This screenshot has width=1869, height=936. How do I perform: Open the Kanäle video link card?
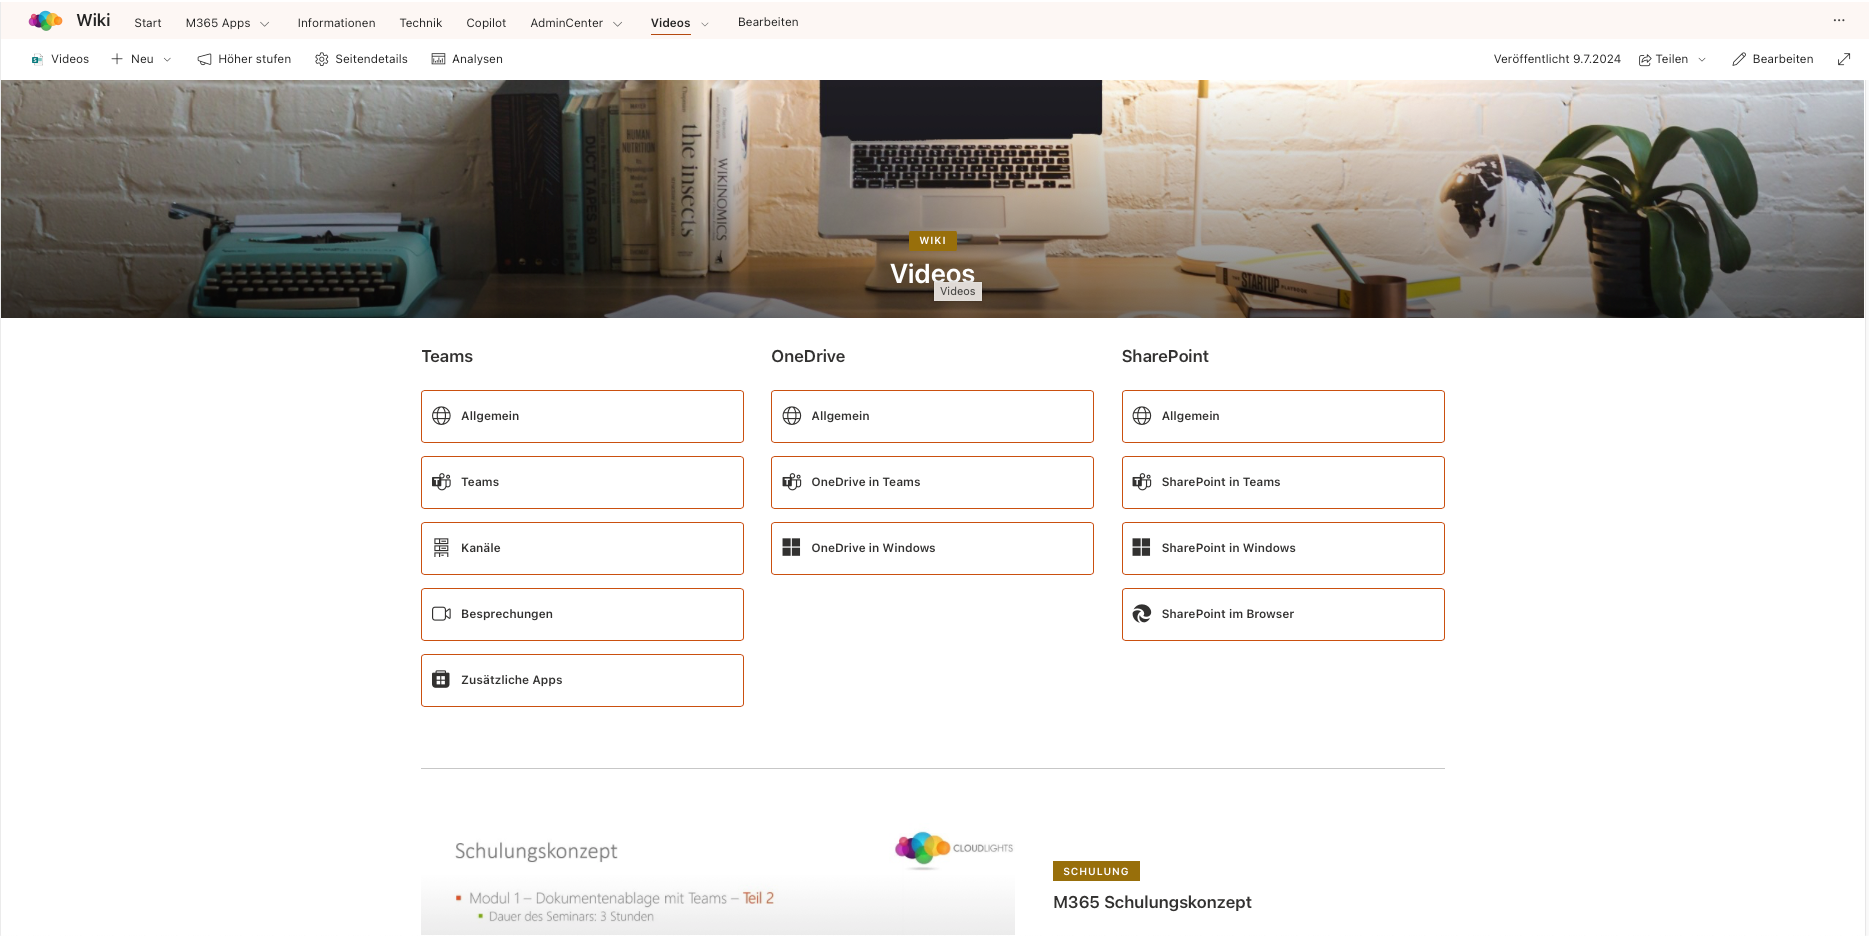pyautogui.click(x=582, y=548)
